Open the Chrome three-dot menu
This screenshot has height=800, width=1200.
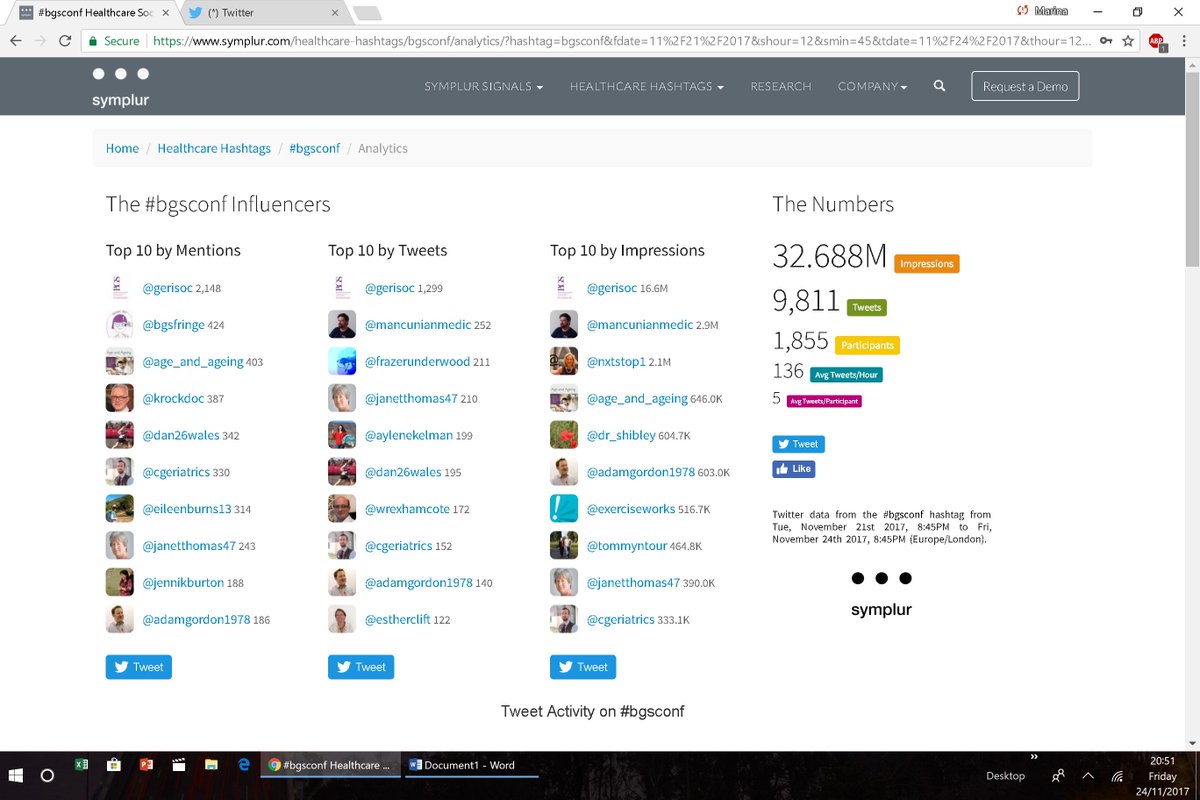1184,41
